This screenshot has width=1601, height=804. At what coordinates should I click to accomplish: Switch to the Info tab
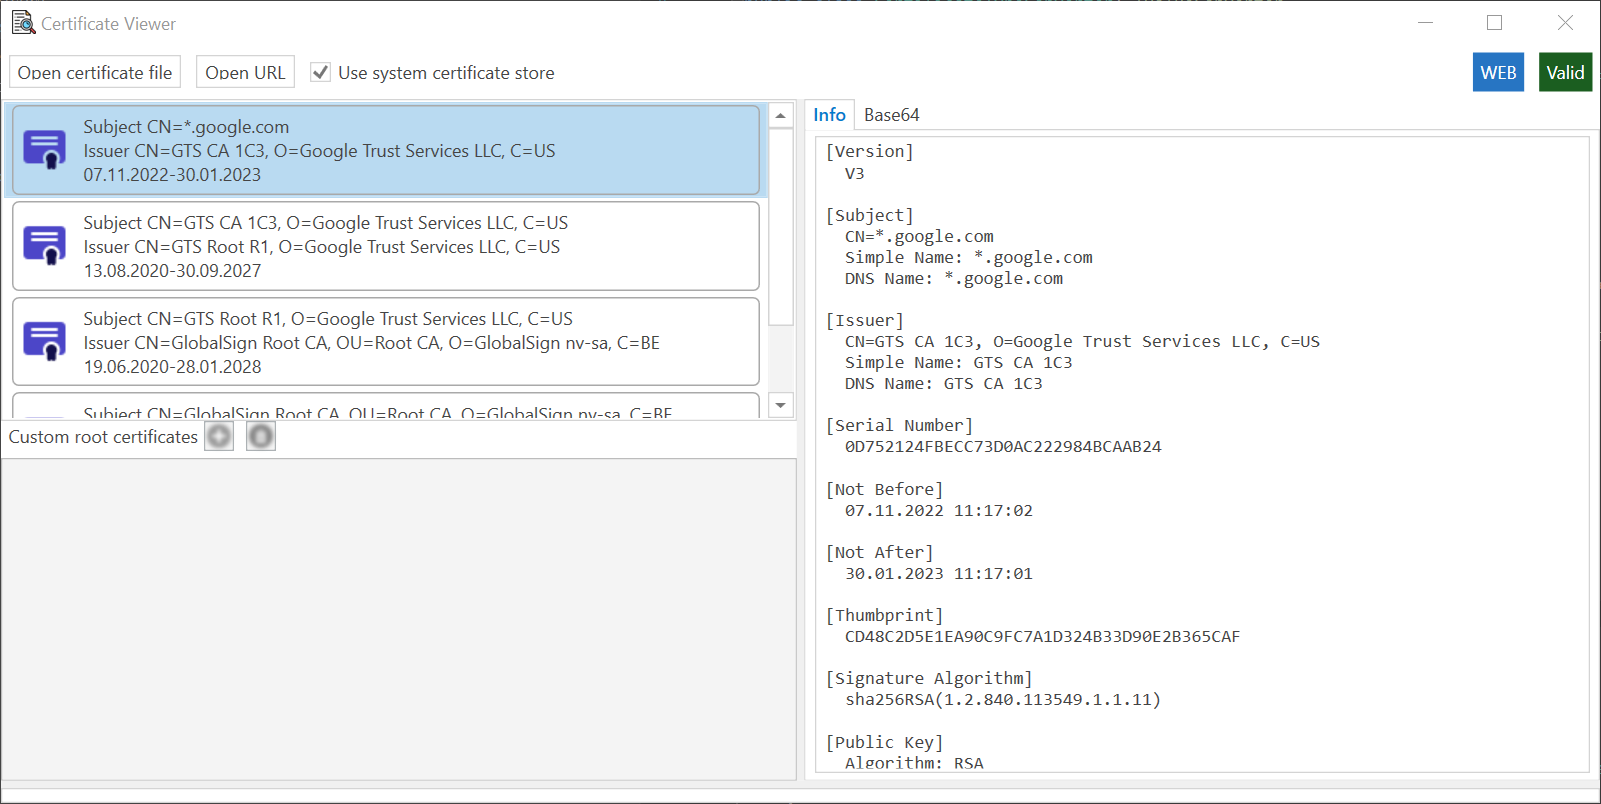coord(829,115)
